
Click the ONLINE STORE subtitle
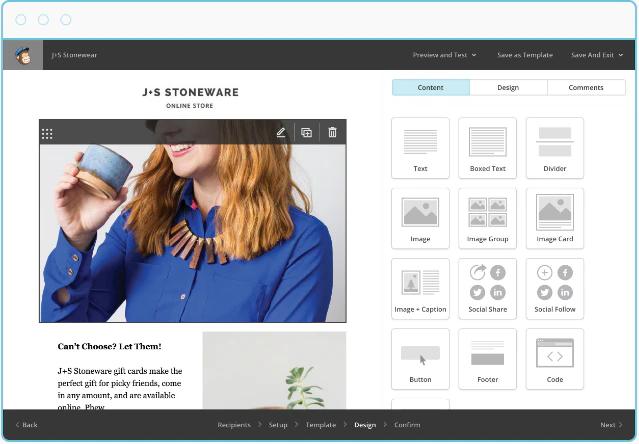189,106
